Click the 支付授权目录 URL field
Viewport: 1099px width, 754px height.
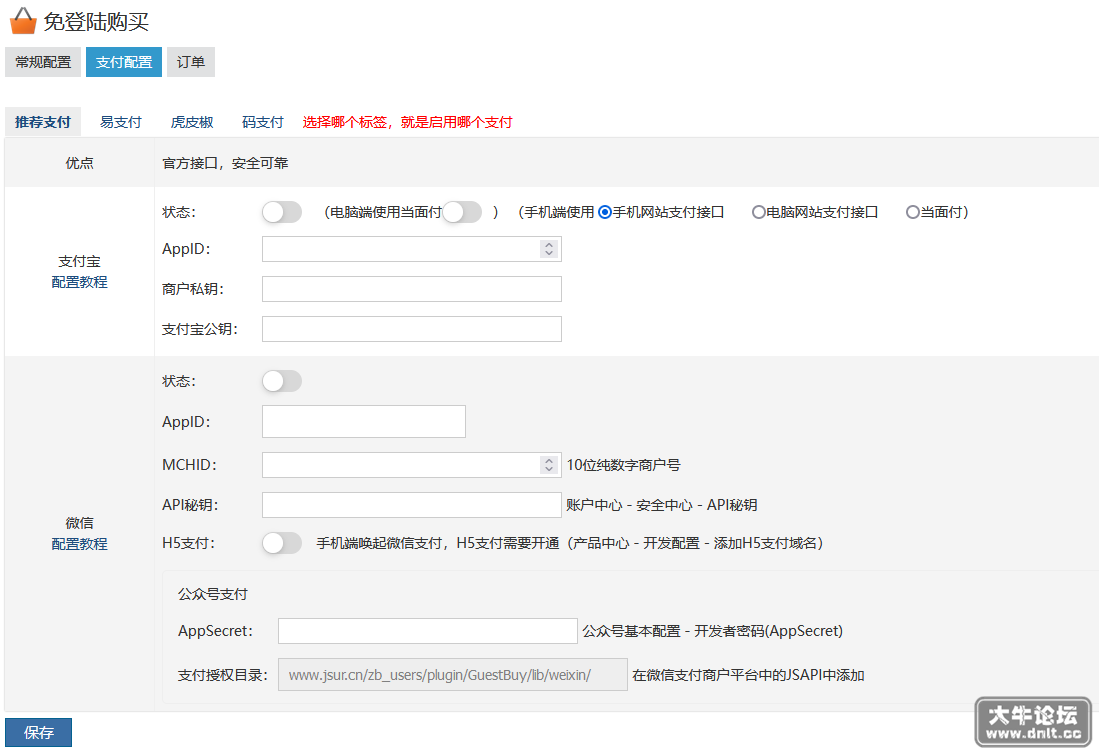coord(453,675)
